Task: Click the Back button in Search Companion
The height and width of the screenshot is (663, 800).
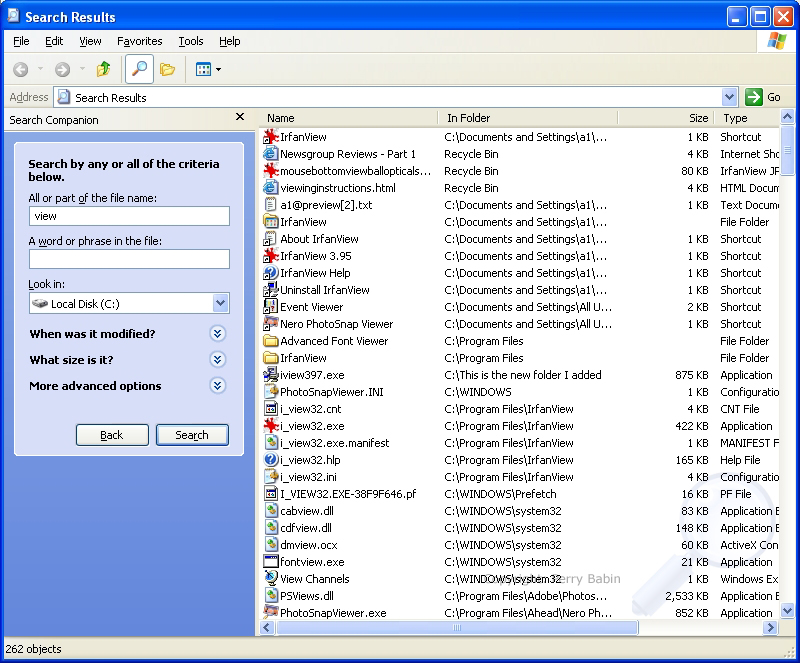Action: (x=112, y=435)
